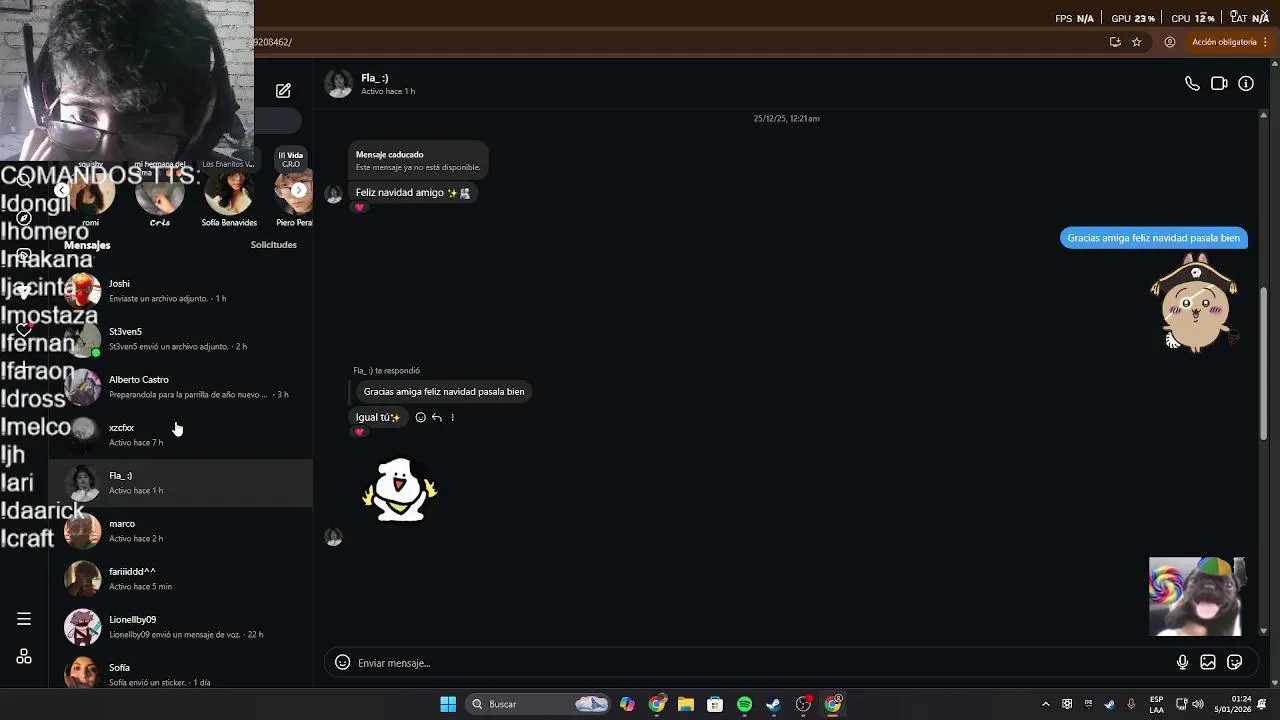Viewport: 1280px width, 720px height.
Task: Open Steam from the taskbar
Action: 773,704
